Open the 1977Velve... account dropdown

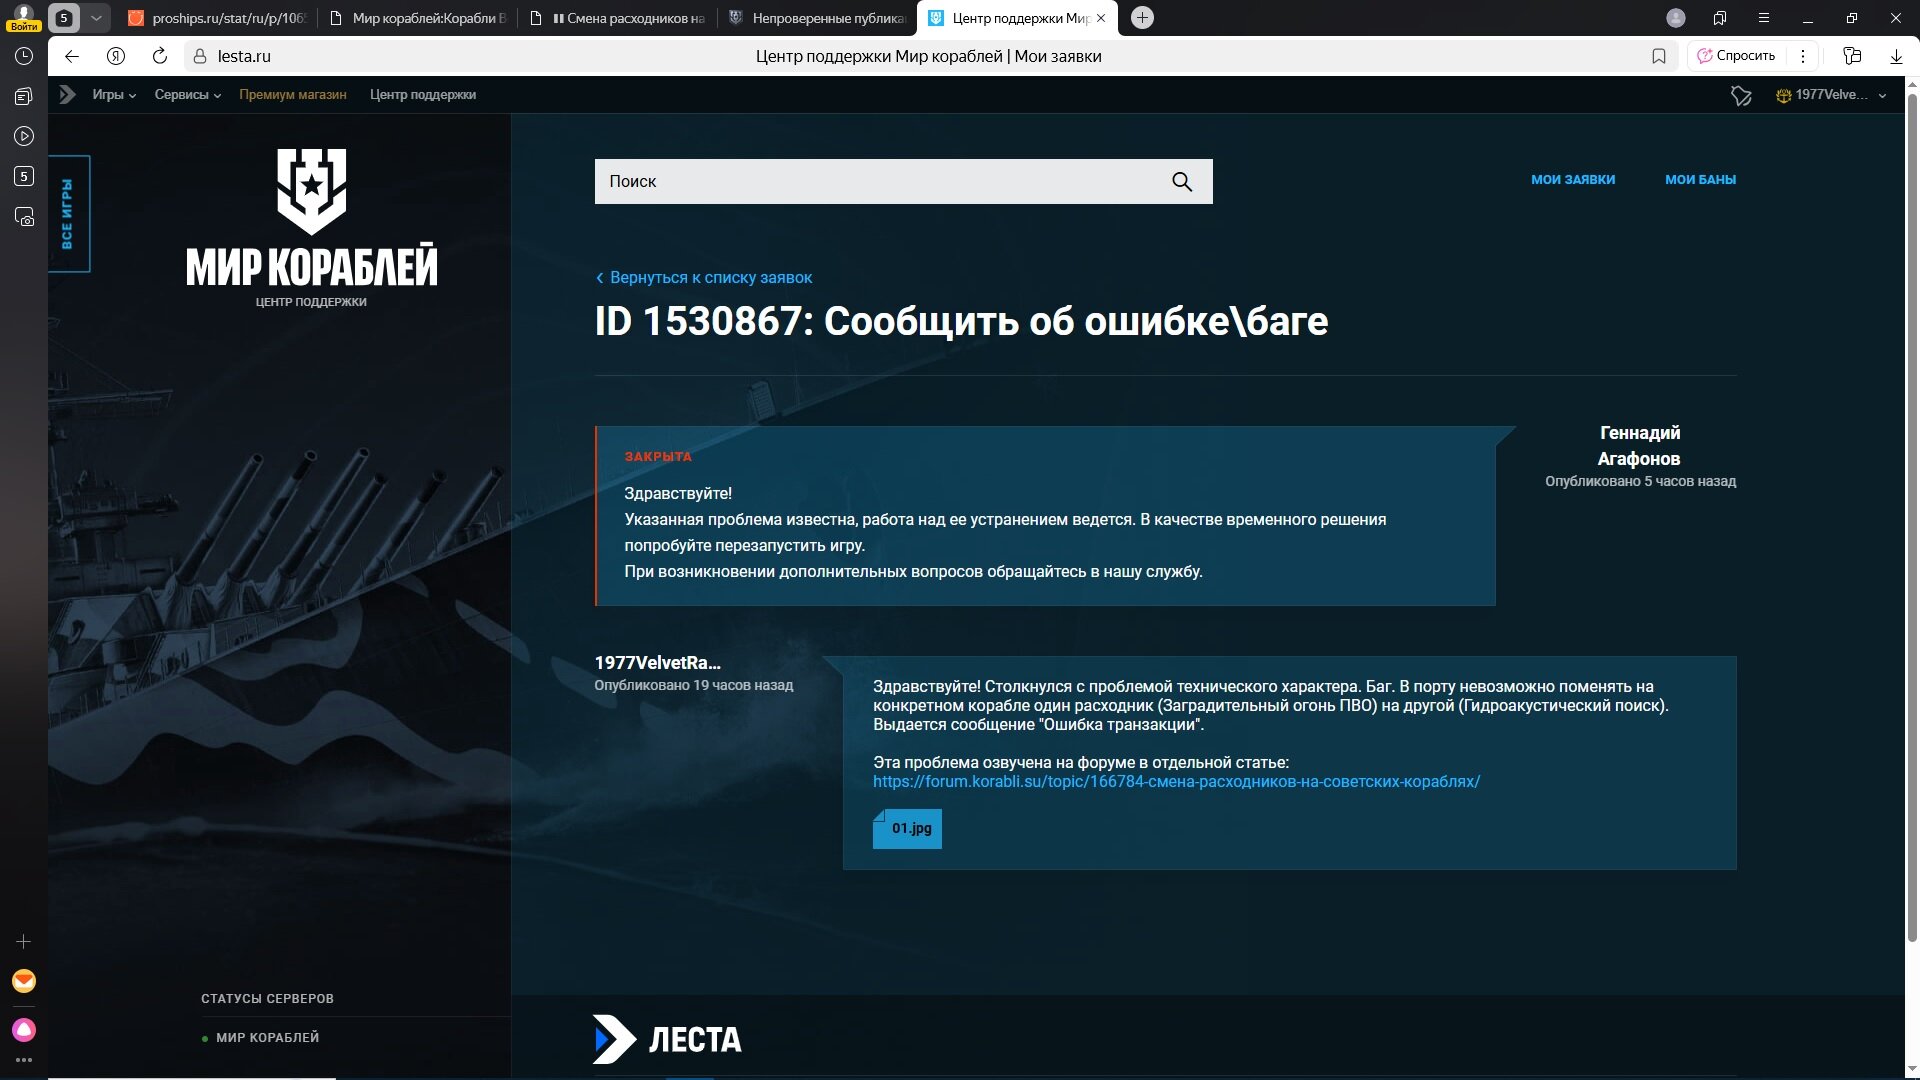pos(1831,95)
